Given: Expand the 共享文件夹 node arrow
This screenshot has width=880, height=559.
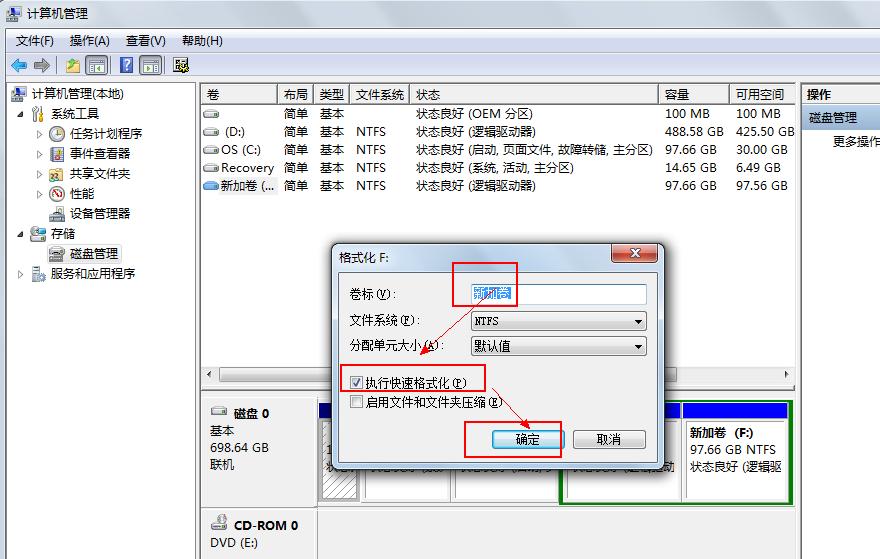Looking at the screenshot, I should coord(39,174).
